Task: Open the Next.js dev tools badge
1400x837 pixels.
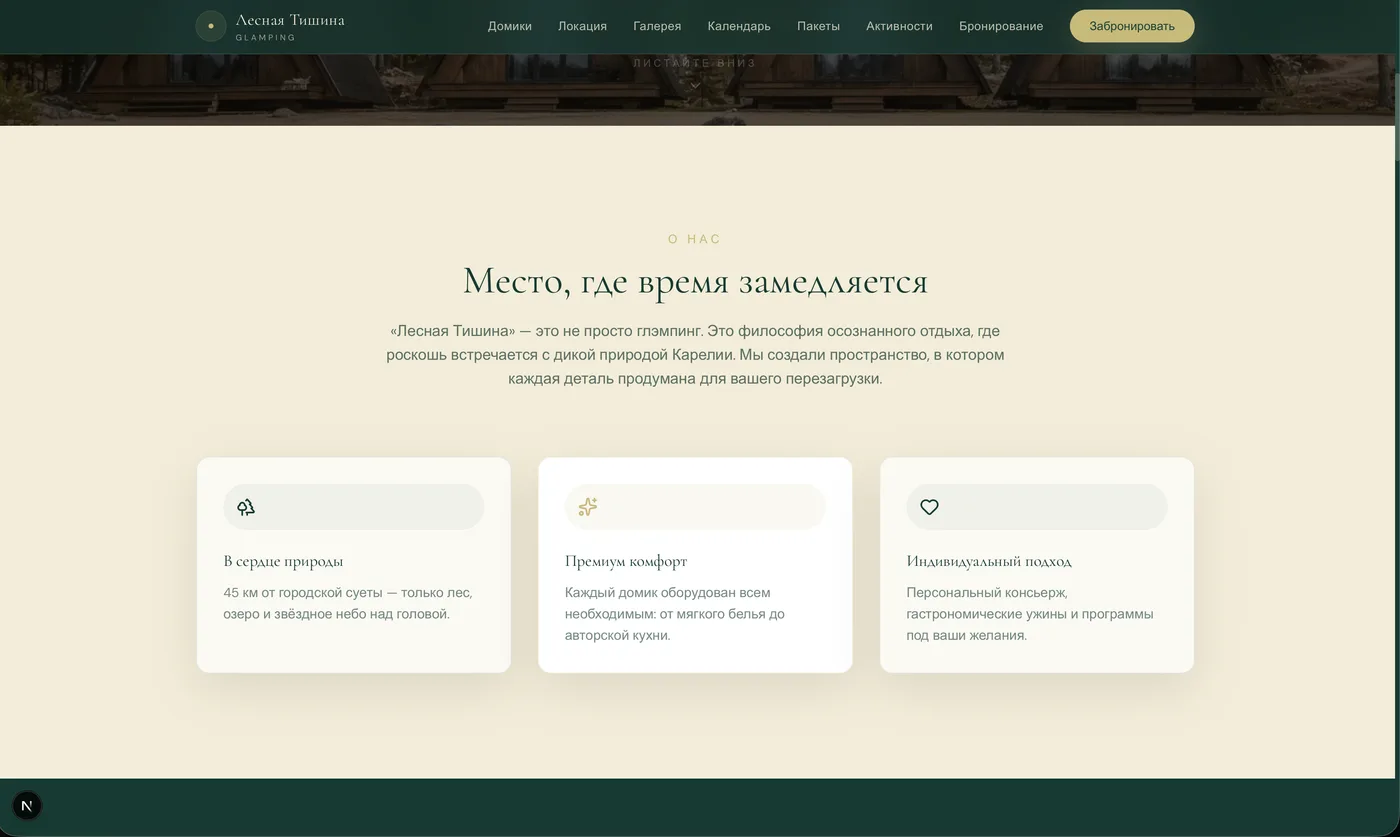Action: [x=27, y=805]
